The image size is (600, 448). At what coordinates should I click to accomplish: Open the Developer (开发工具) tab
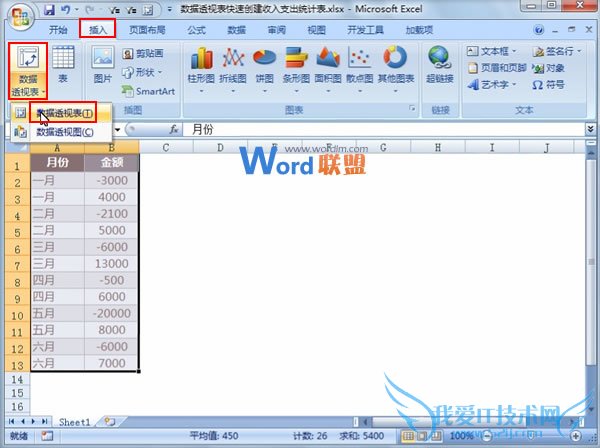pyautogui.click(x=365, y=30)
